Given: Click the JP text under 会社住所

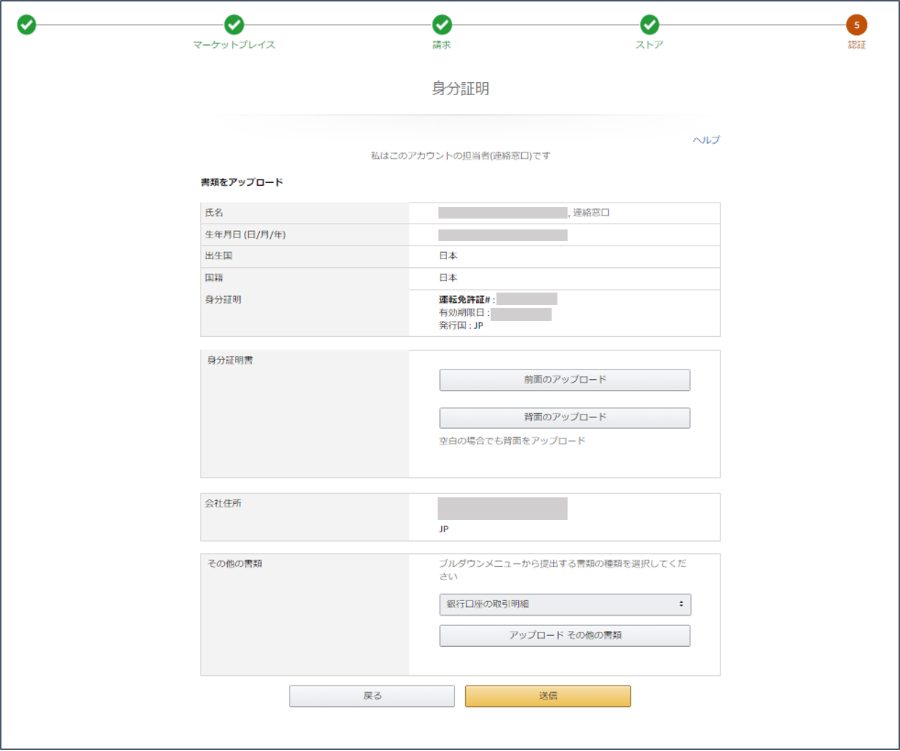Looking at the screenshot, I should pos(444,529).
